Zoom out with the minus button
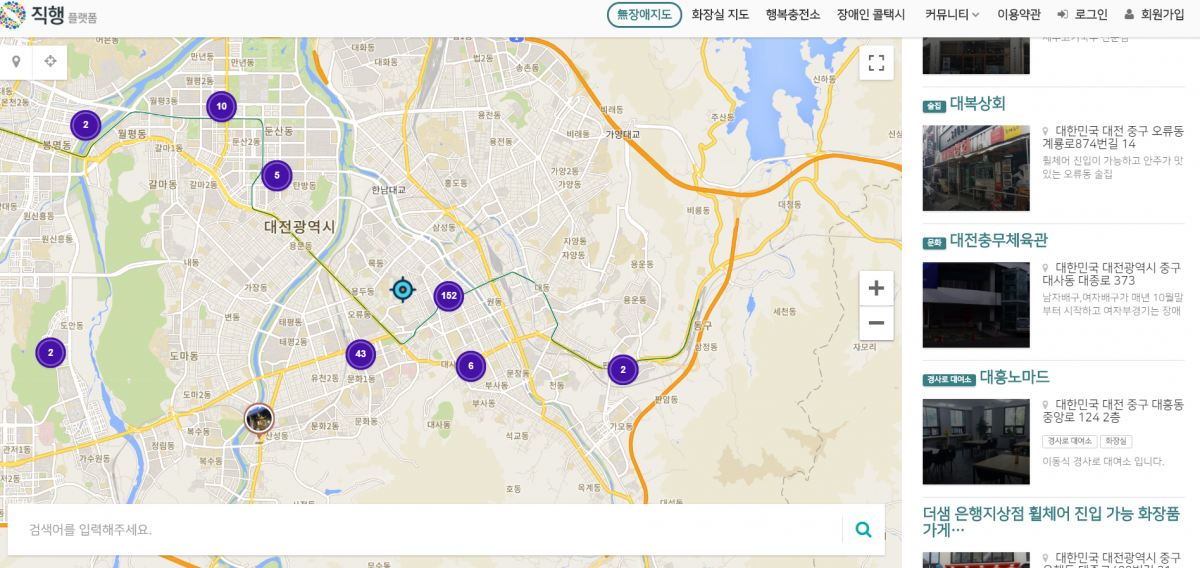The image size is (1200, 568). tap(876, 322)
